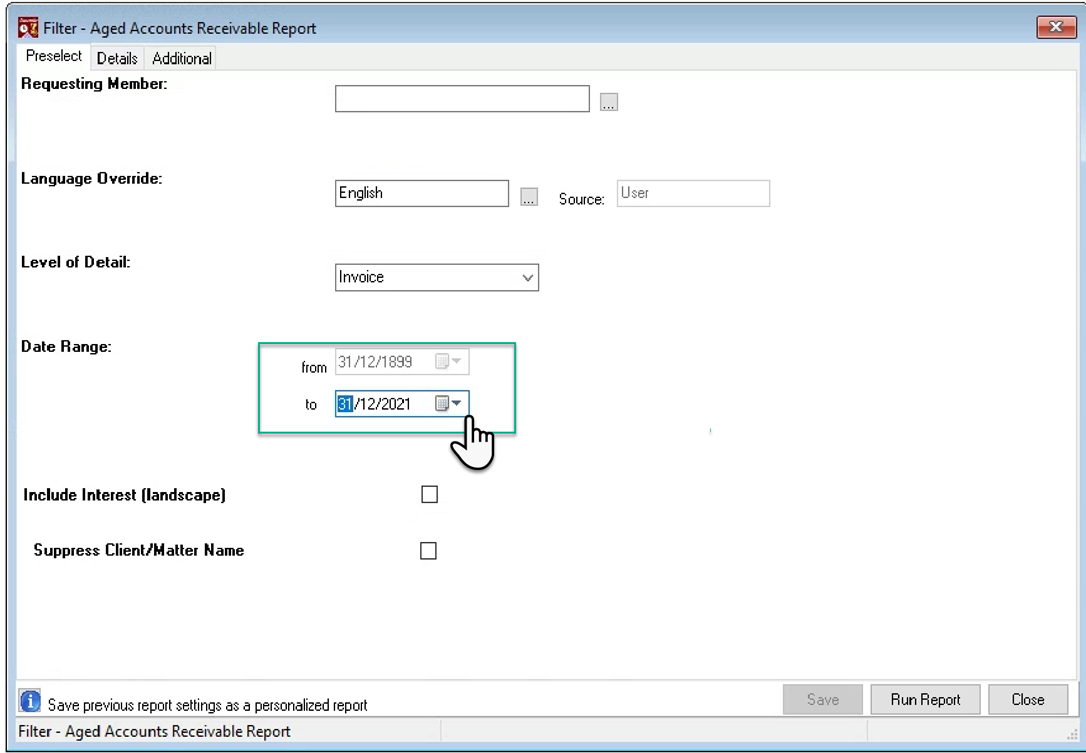Click the Language Override field showing English

[422, 193]
